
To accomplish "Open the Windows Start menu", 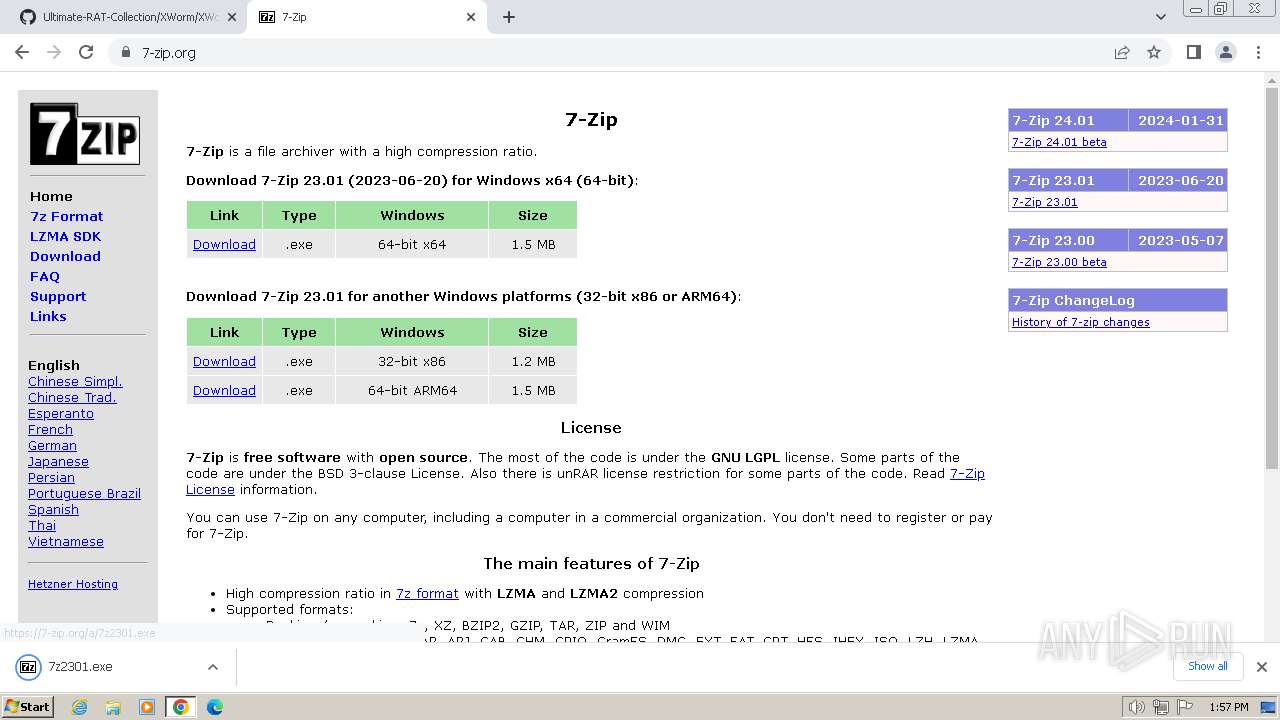I will click(x=27, y=706).
